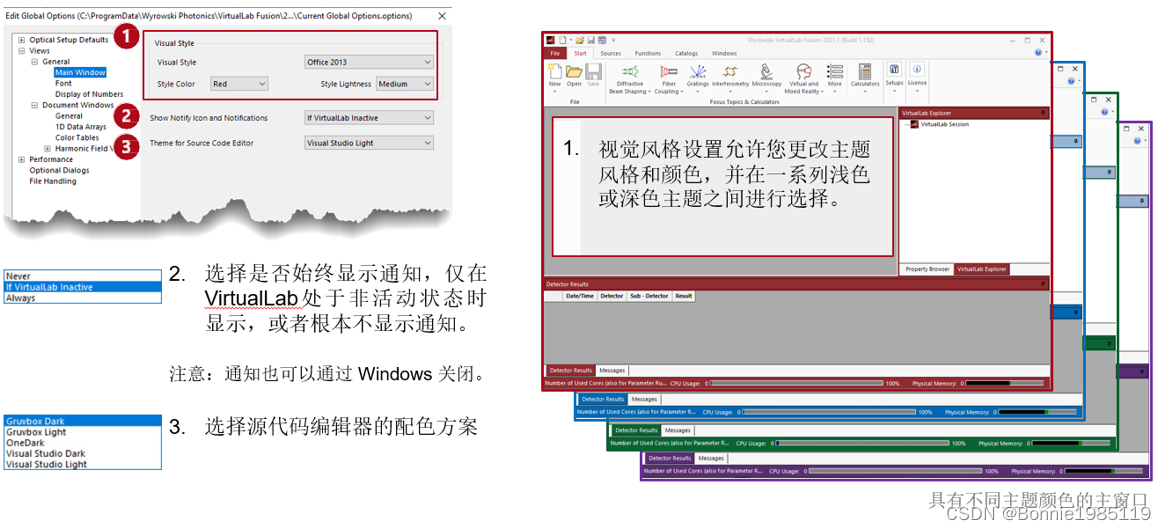Open the Gratings focus topic
Viewport: 1166px width, 530px height.
[698, 78]
